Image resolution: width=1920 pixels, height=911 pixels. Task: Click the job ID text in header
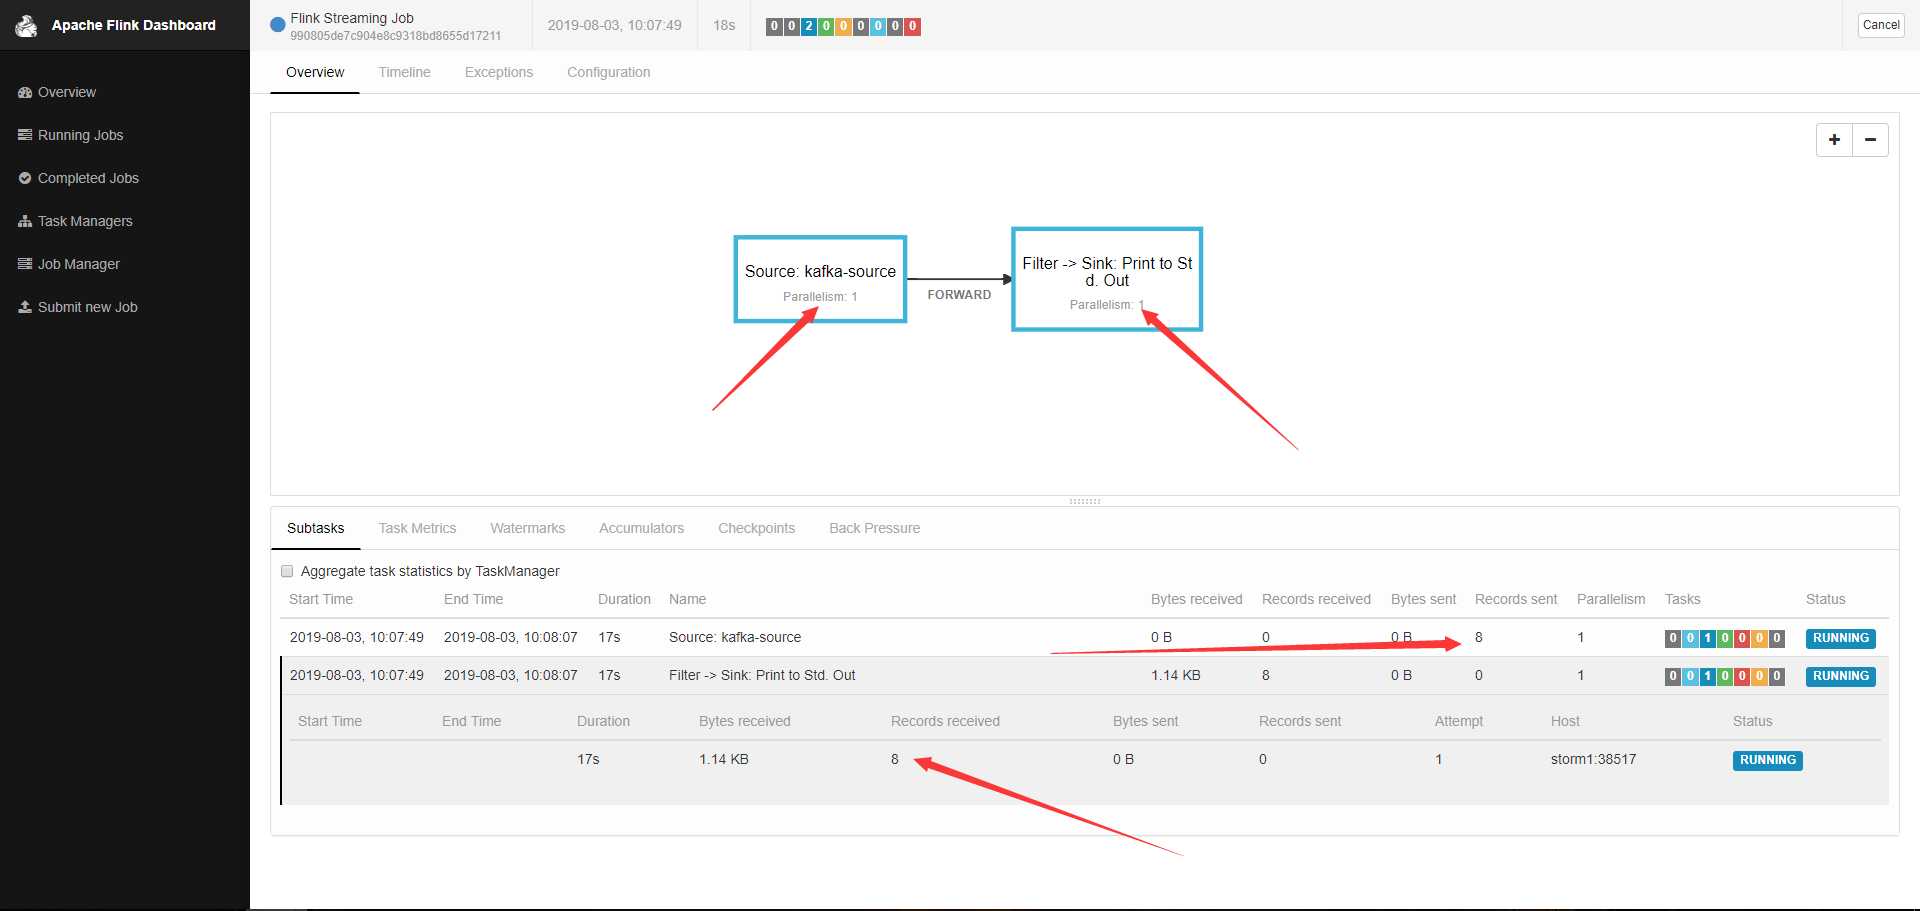coord(396,36)
